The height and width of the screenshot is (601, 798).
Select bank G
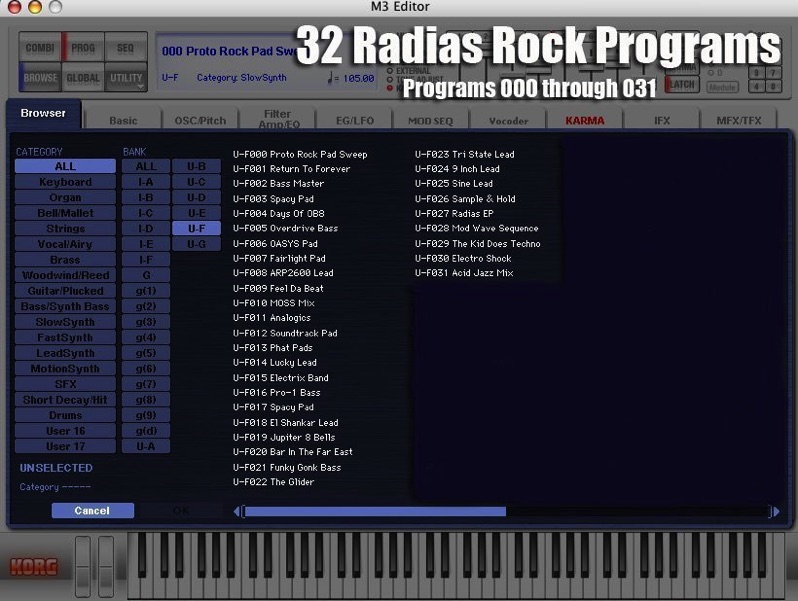(146, 275)
